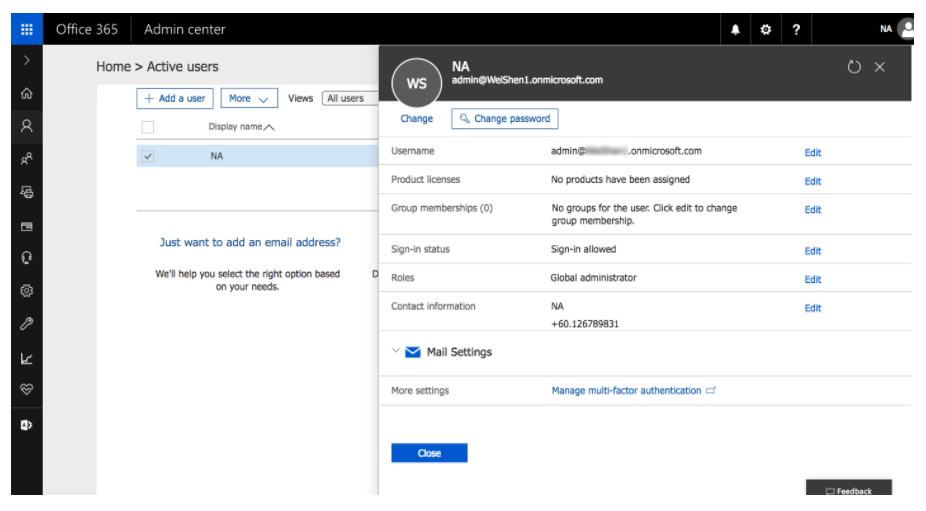Click the Sign-in allowed value
Image resolution: width=926 pixels, height=511 pixels.
[x=583, y=249]
